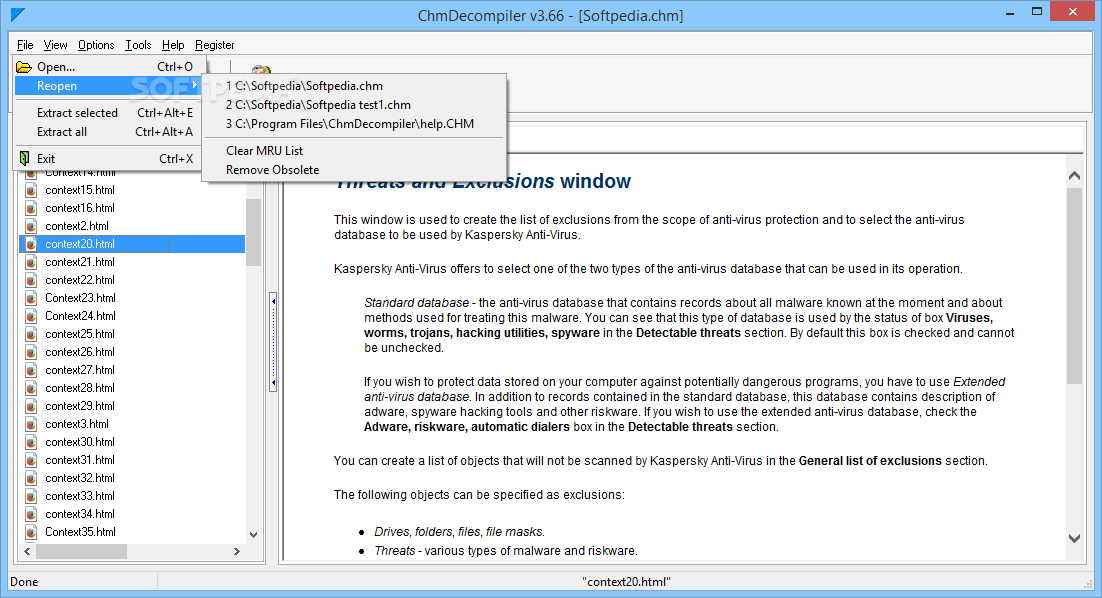
Task: Click Clear MRU List
Action: [x=354, y=150]
